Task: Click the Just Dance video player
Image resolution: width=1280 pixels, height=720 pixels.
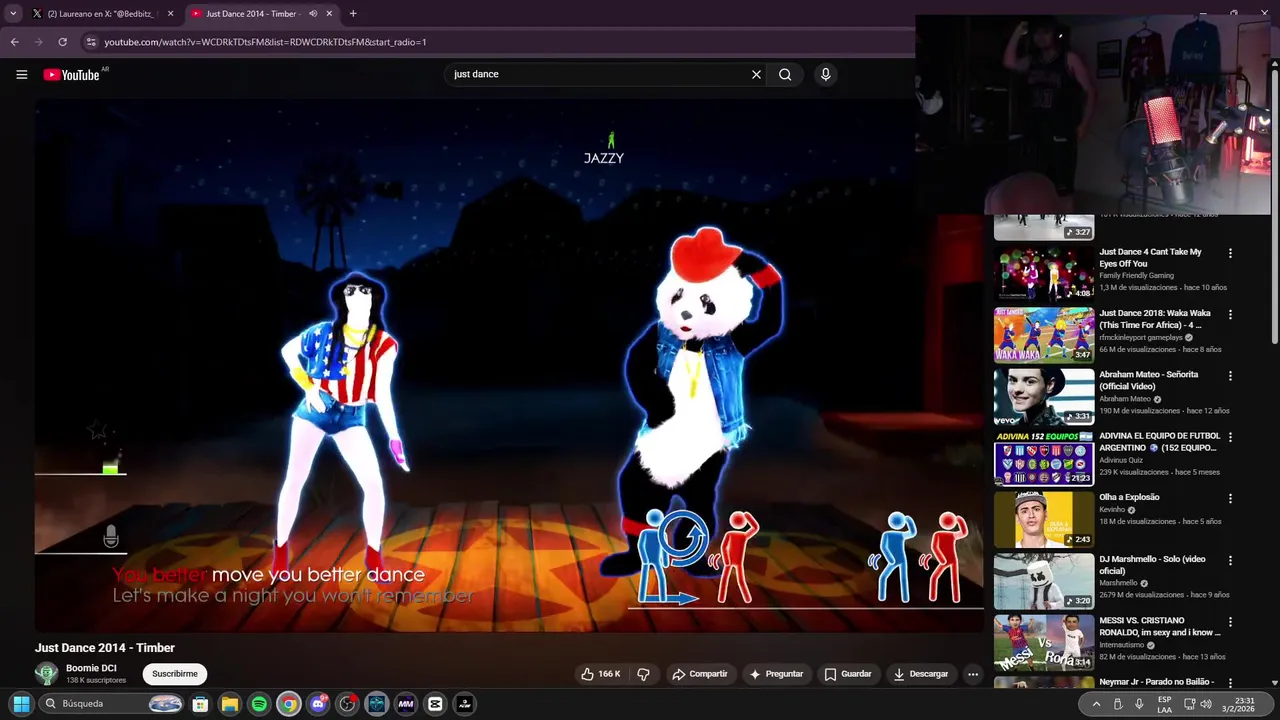Action: point(509,367)
